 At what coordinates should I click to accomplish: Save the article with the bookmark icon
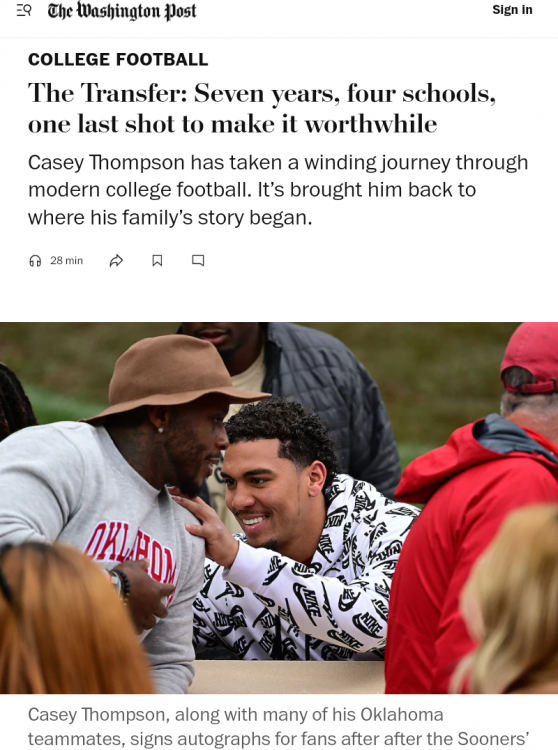click(157, 261)
